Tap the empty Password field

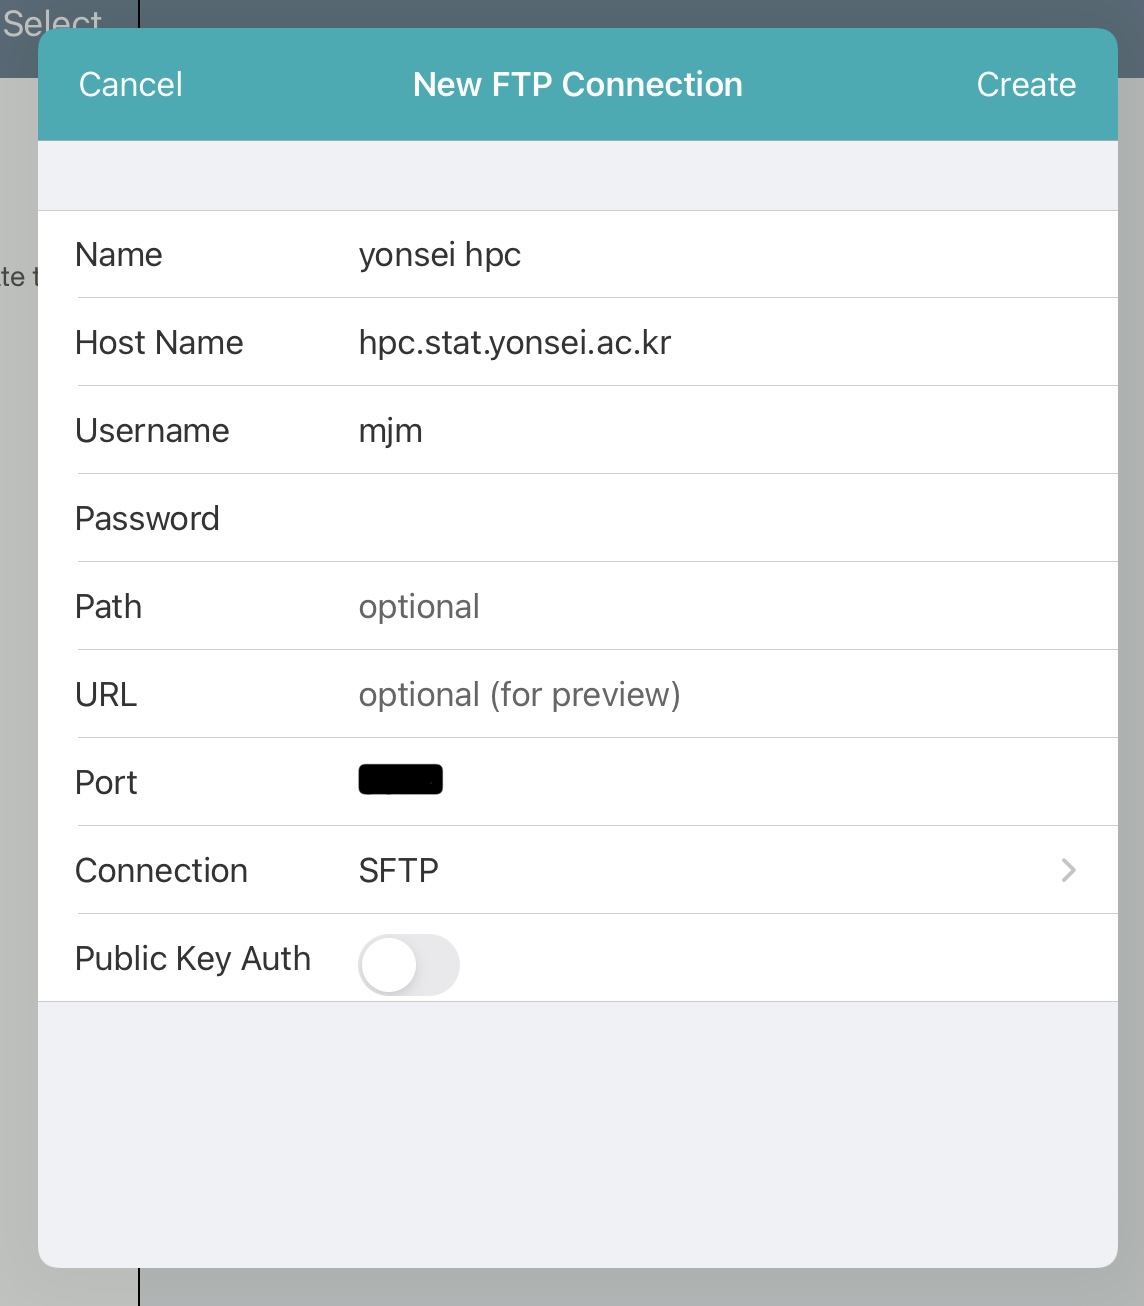700,518
